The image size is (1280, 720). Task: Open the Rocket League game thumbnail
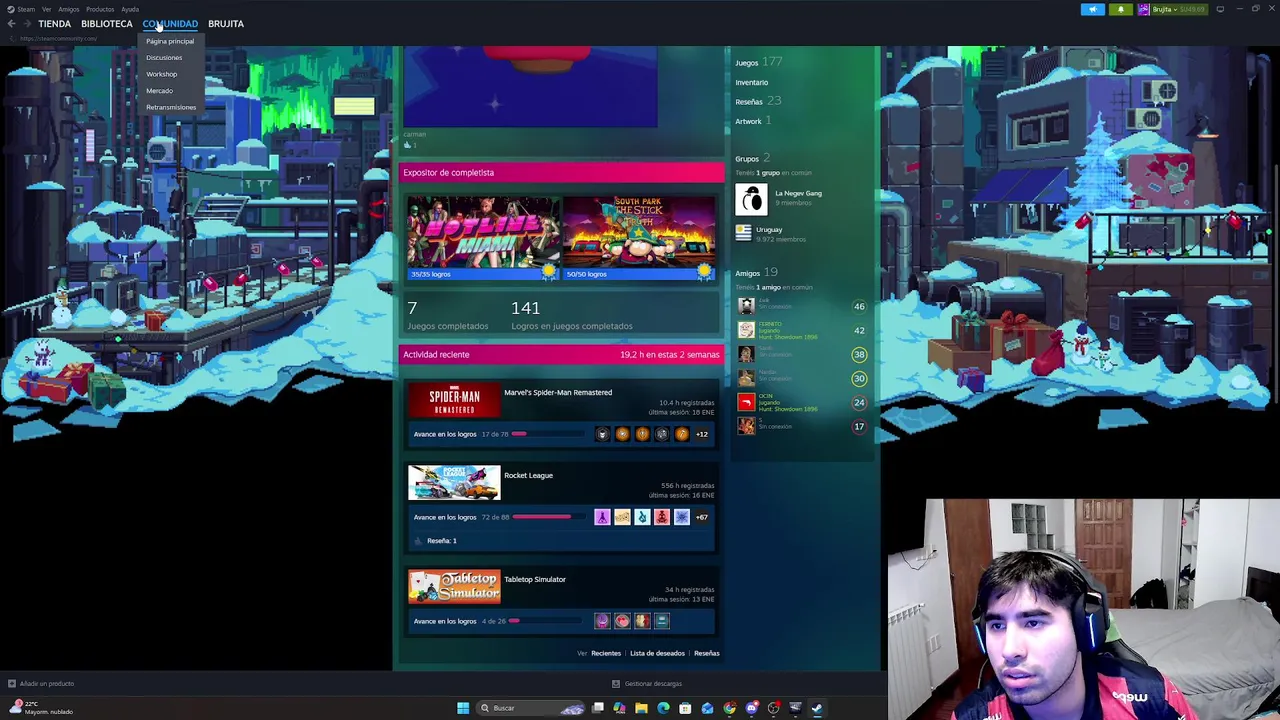click(454, 483)
